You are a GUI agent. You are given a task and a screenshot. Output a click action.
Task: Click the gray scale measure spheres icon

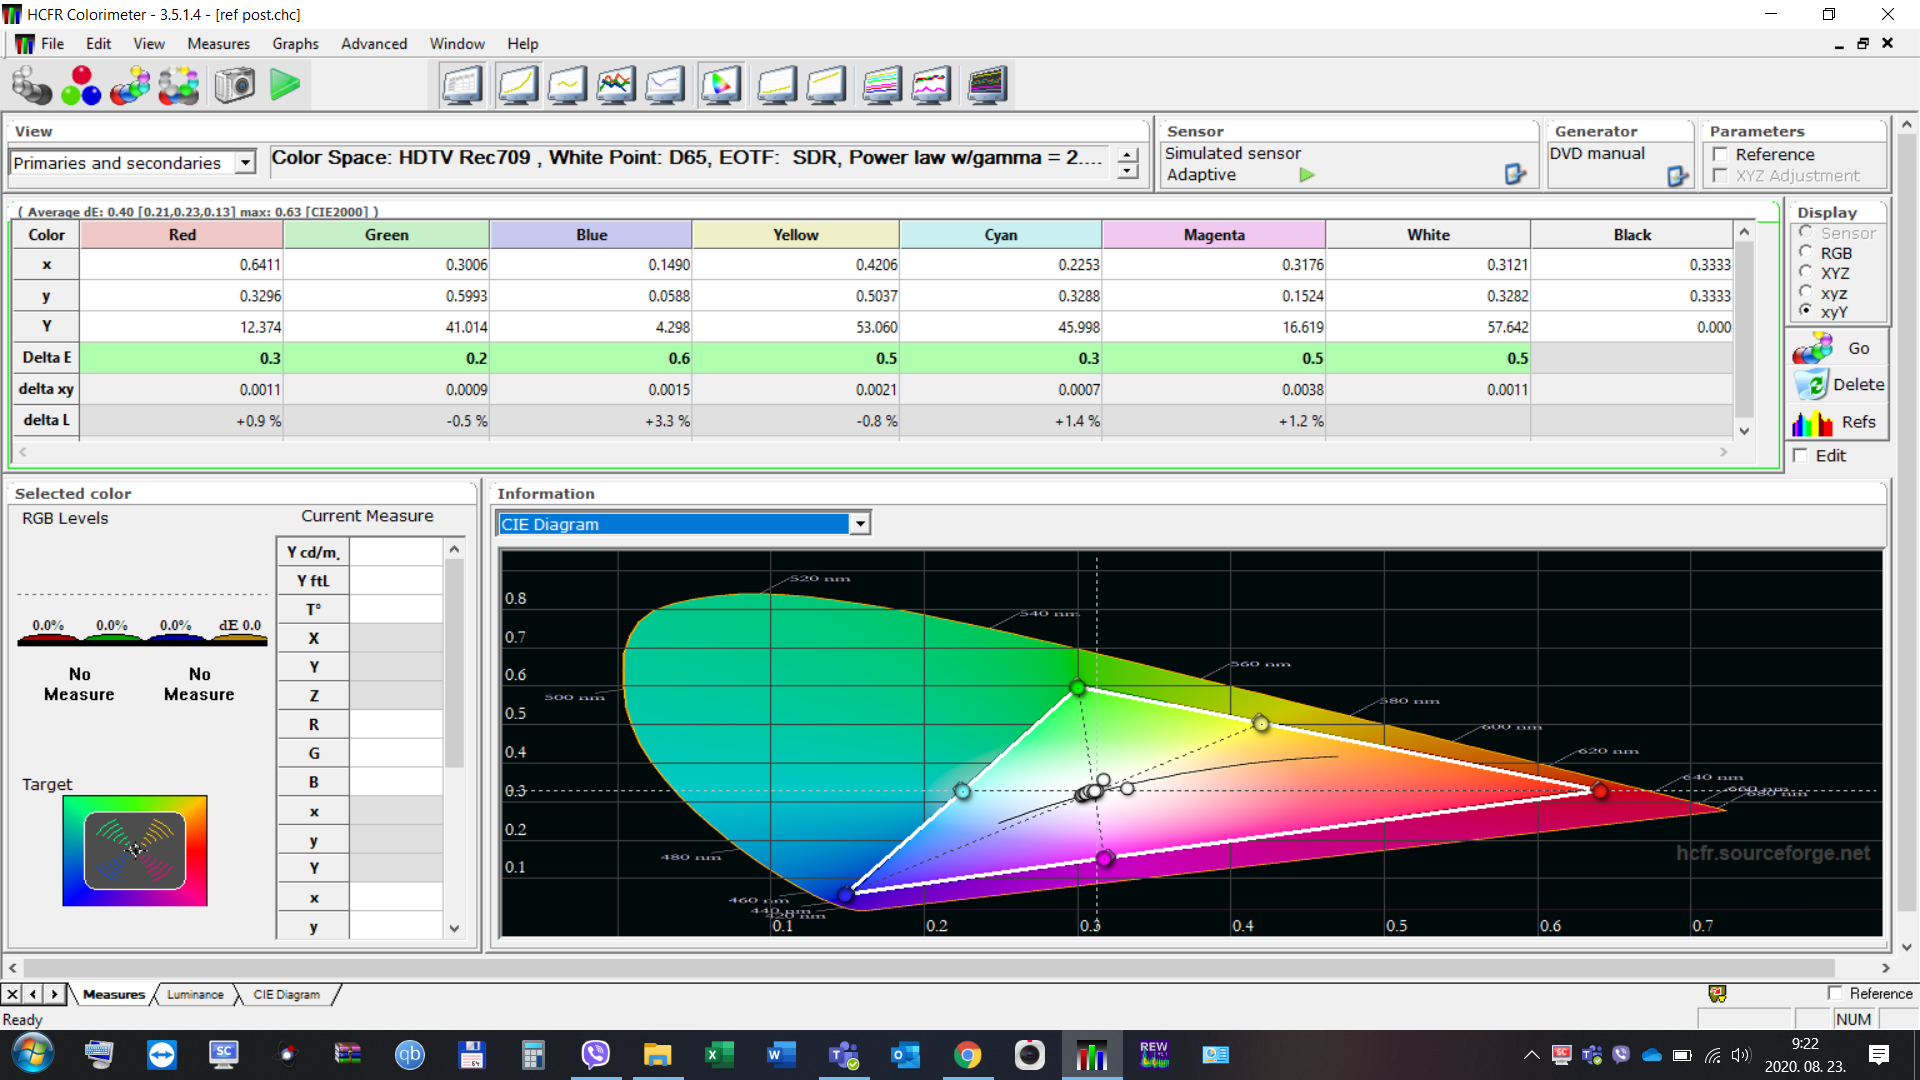[31, 85]
